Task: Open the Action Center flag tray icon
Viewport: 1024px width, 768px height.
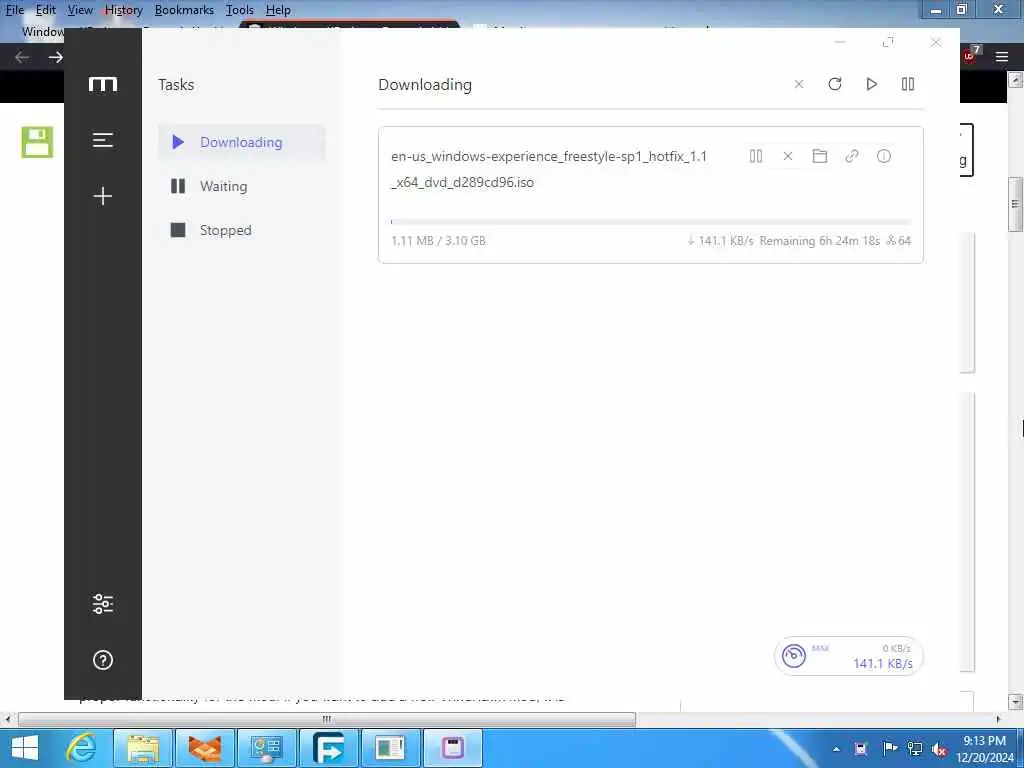Action: (x=889, y=749)
